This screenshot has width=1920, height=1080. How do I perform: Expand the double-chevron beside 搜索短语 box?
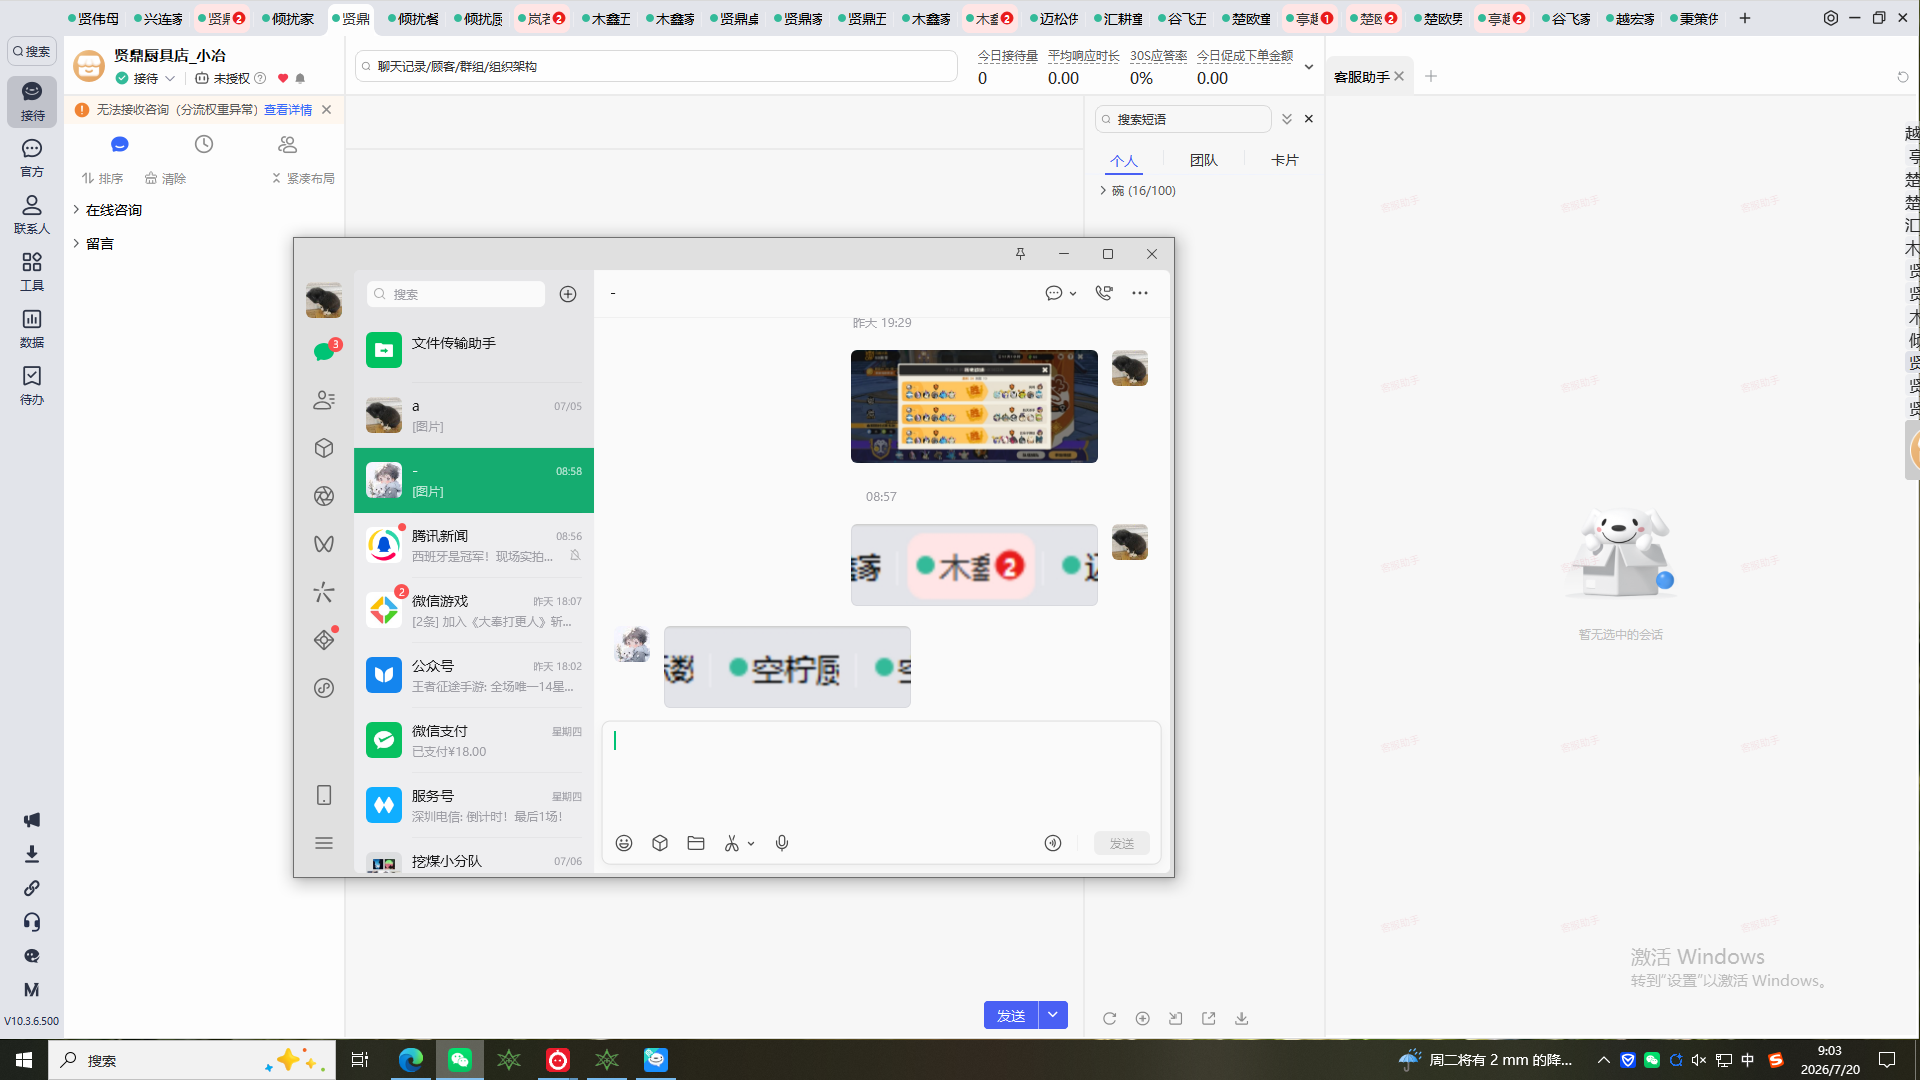tap(1287, 119)
